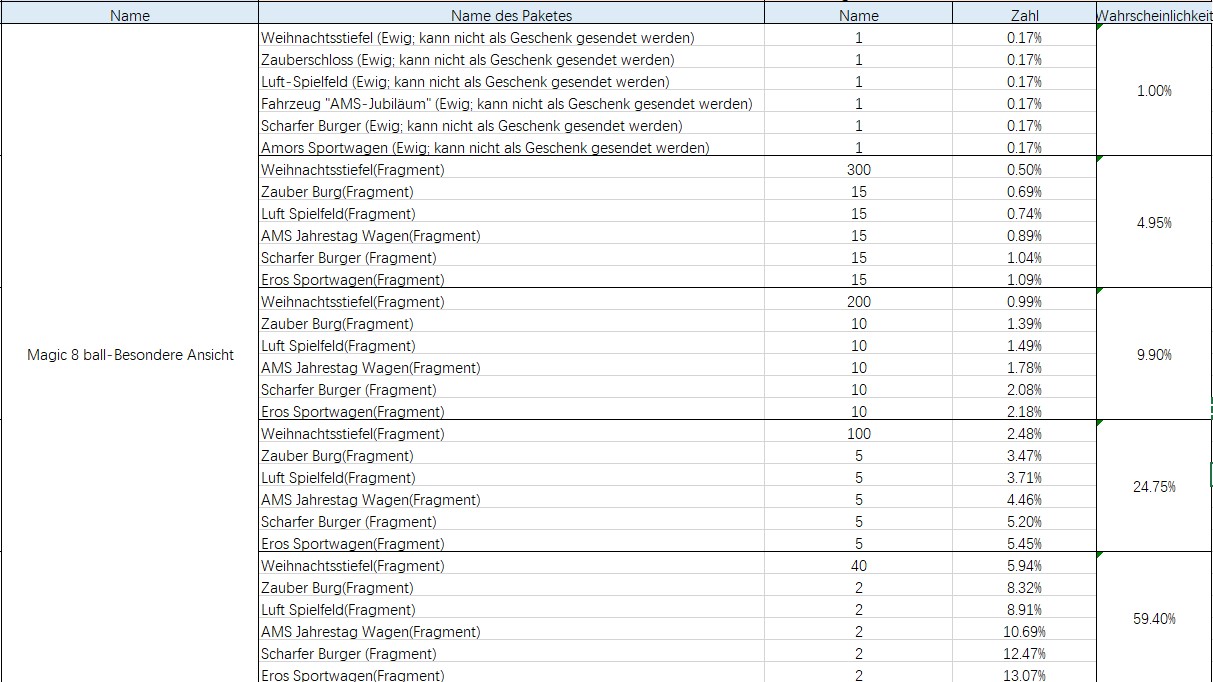
Task: Select the 1.04% Zahl cell
Action: pos(1025,257)
